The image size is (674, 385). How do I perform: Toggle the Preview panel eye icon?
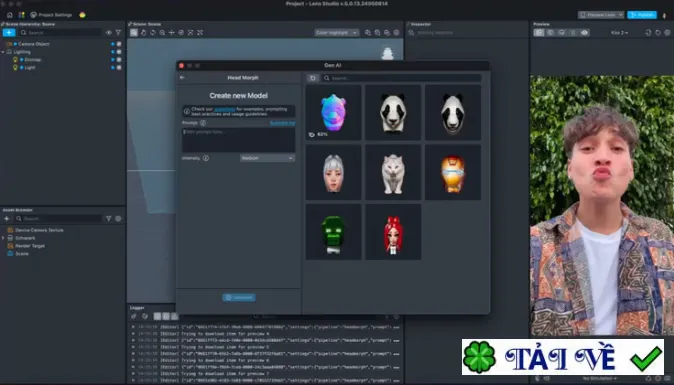584,33
